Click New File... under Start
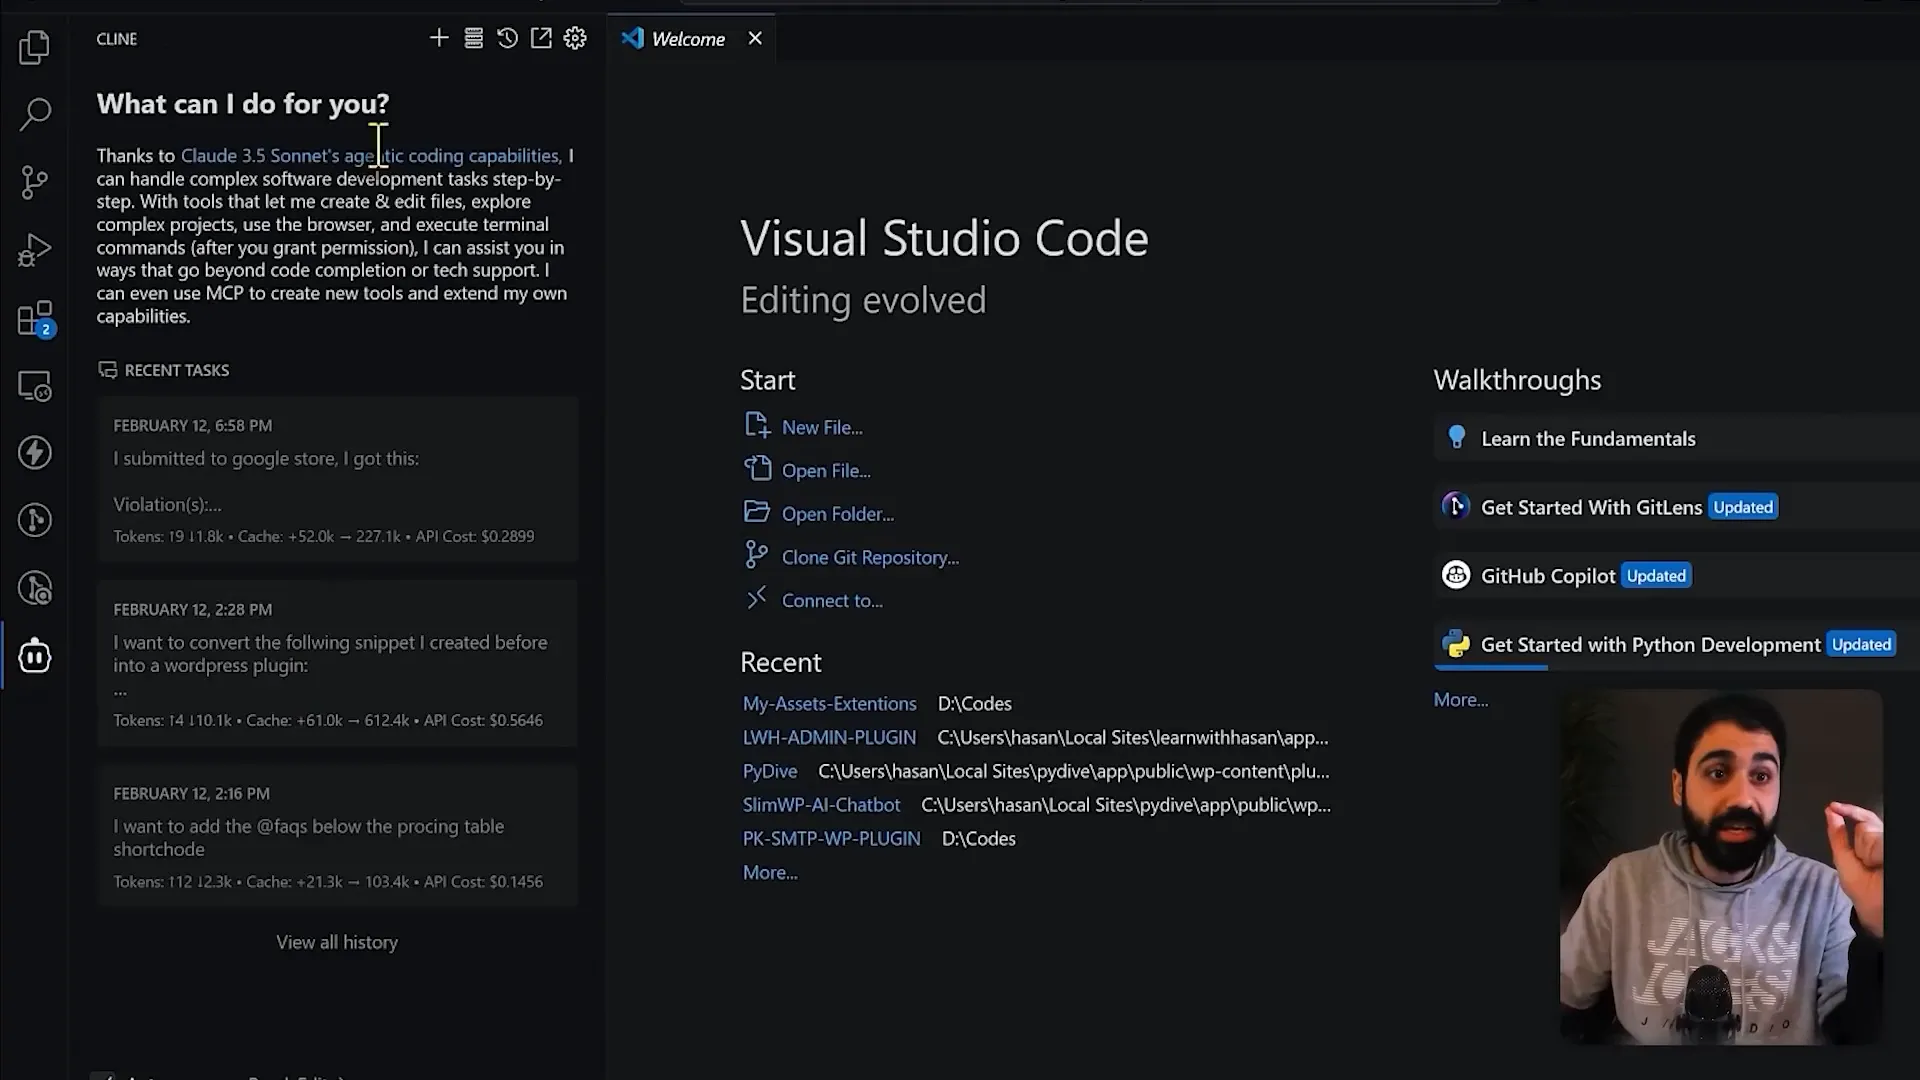Image resolution: width=1920 pixels, height=1080 pixels. 822,427
